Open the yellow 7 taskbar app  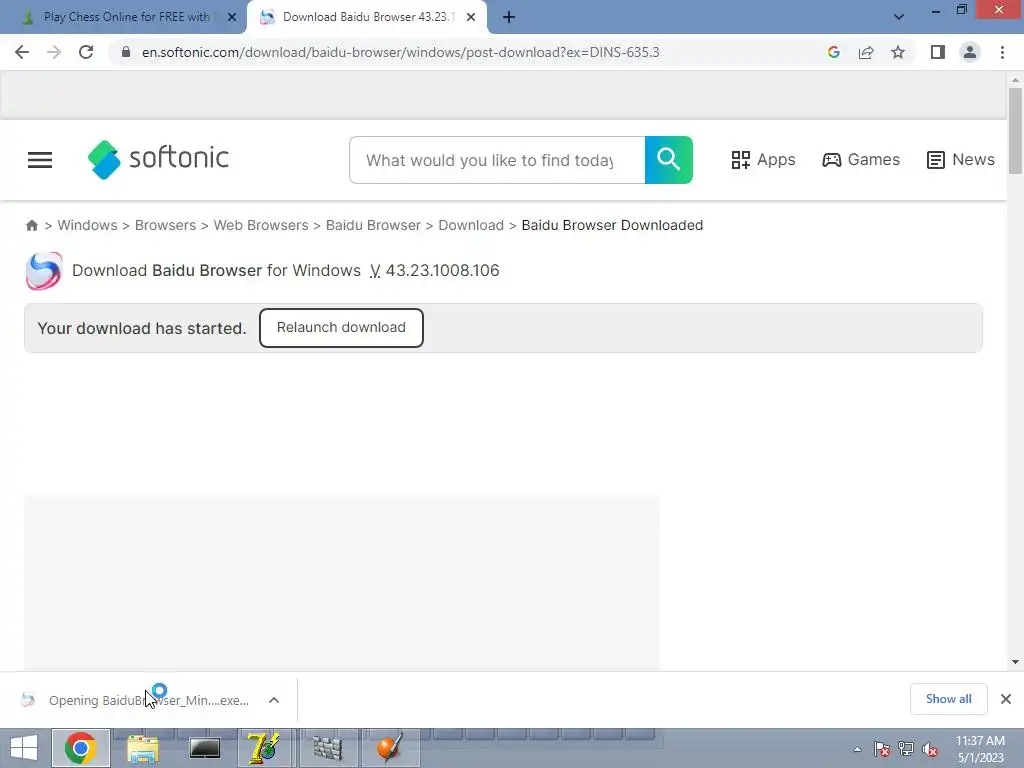(266, 748)
